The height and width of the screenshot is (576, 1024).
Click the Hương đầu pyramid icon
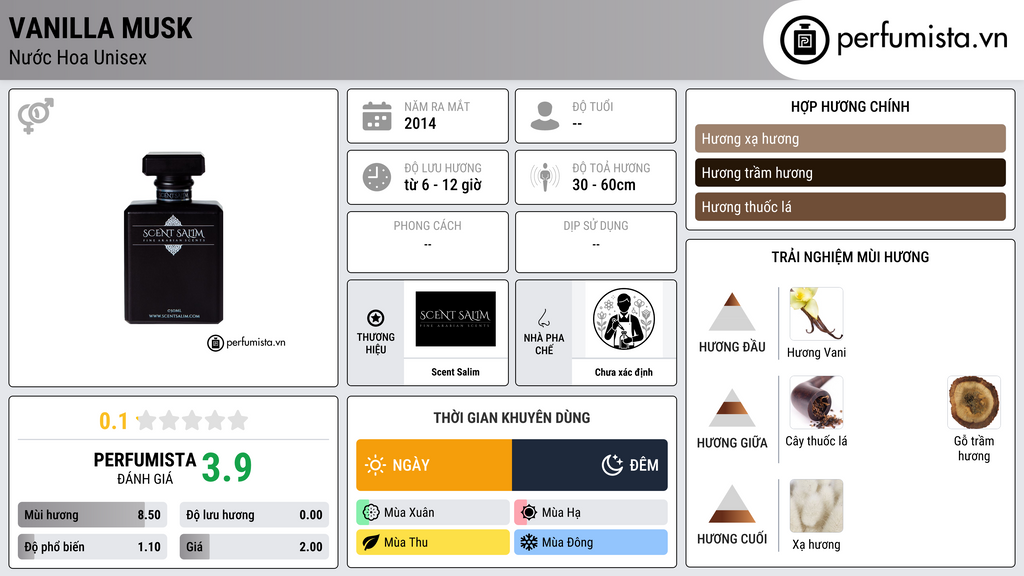[x=732, y=312]
